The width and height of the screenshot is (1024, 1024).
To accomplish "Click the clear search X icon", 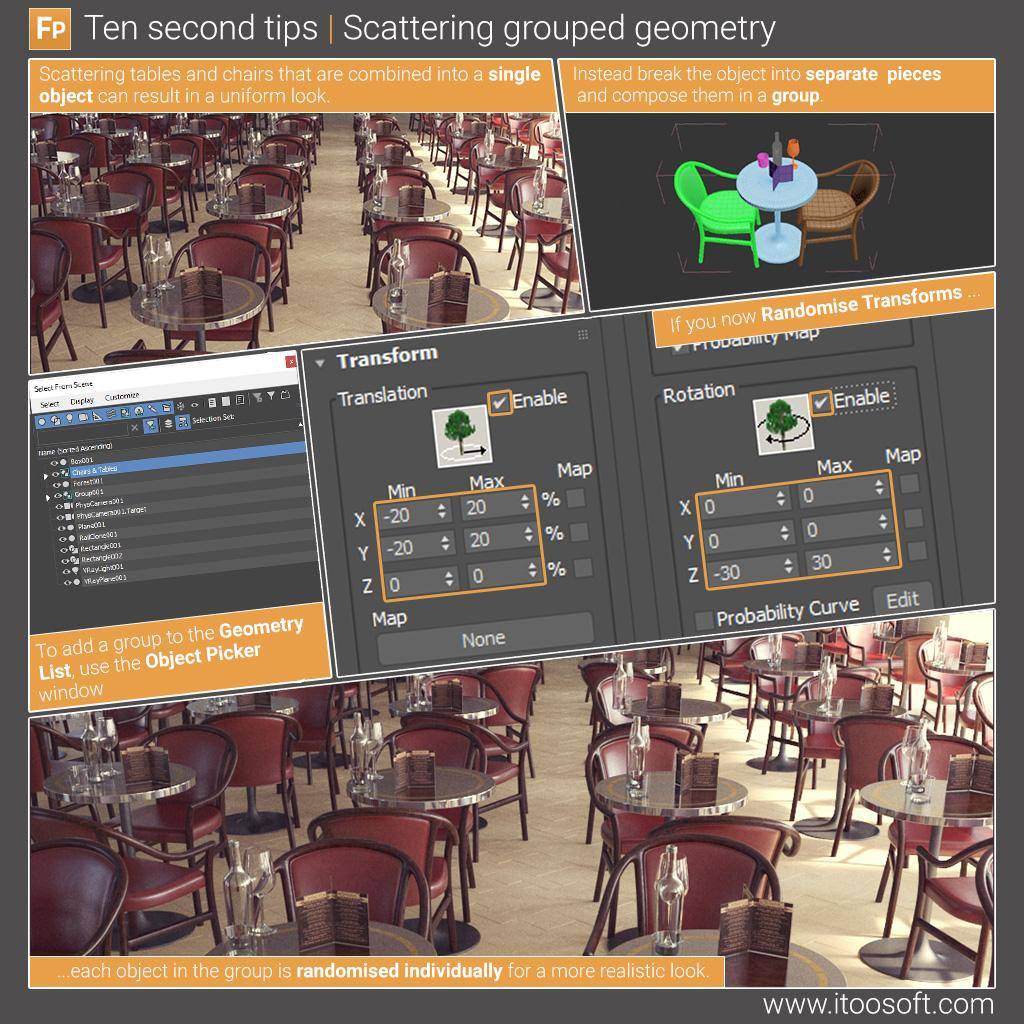I will pos(135,428).
